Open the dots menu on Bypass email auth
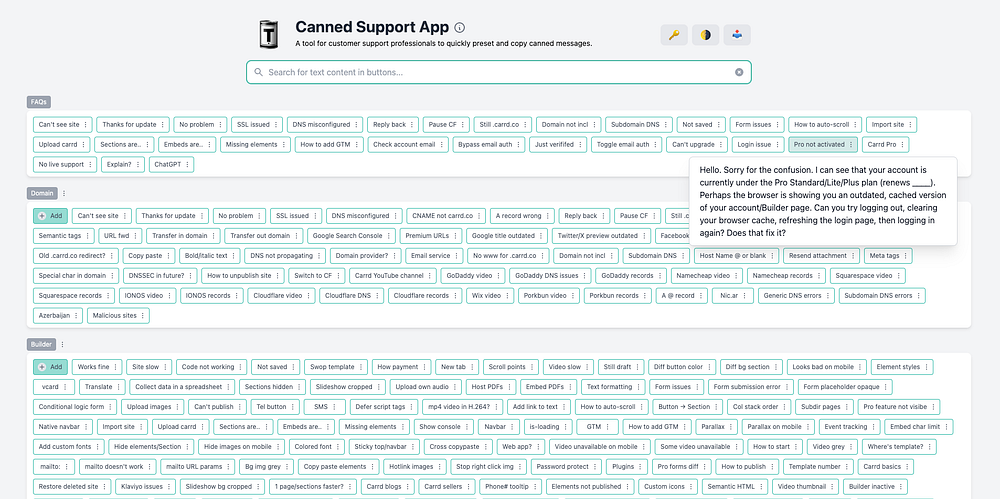The image size is (1000, 499). 518,145
